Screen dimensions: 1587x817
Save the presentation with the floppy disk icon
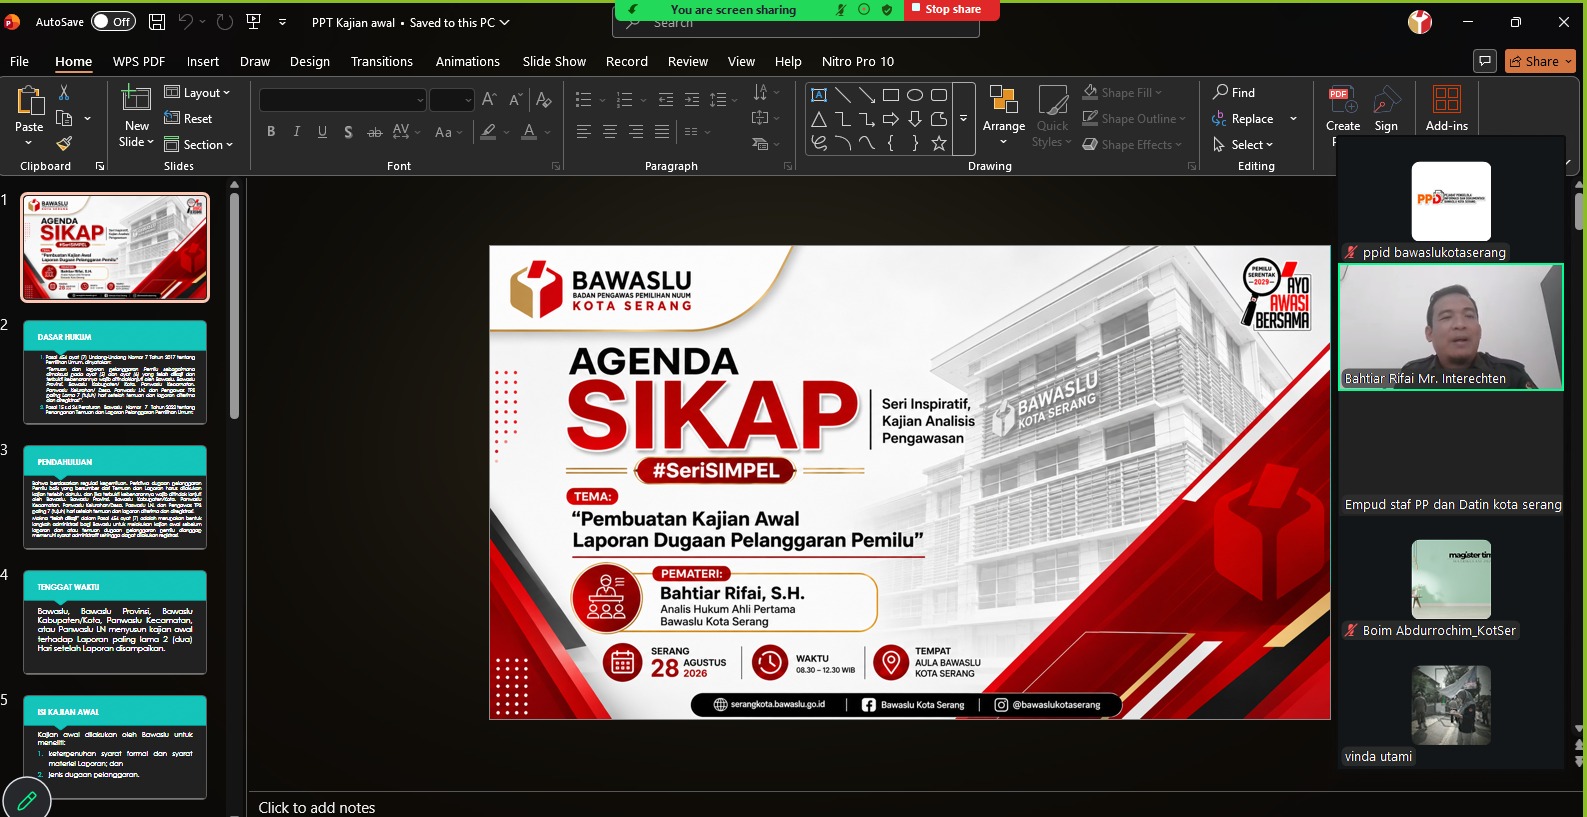pos(156,21)
